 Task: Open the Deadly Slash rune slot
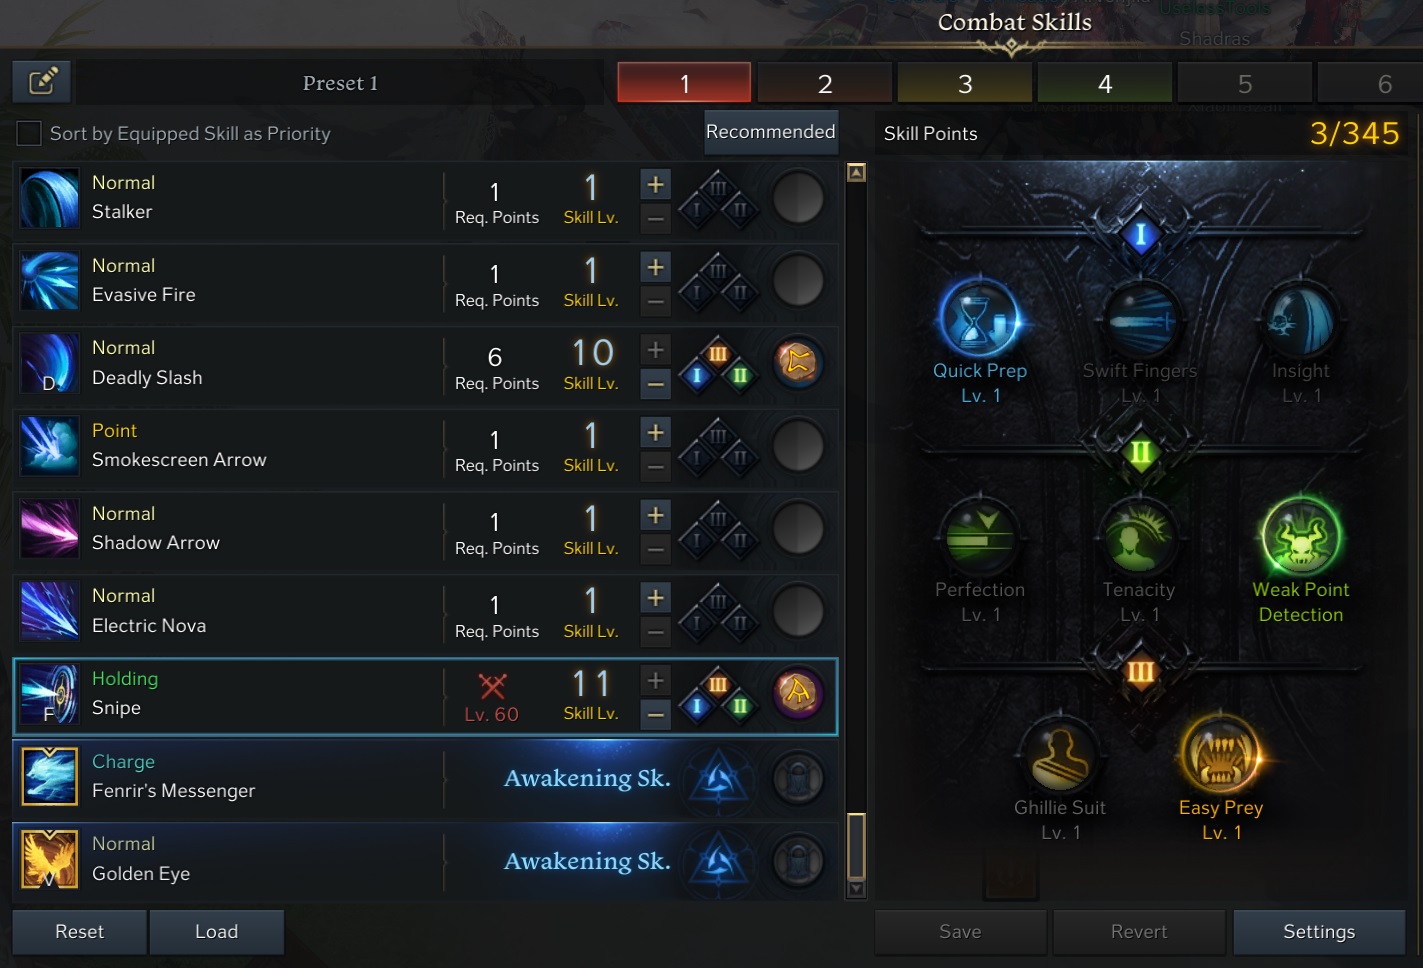798,363
